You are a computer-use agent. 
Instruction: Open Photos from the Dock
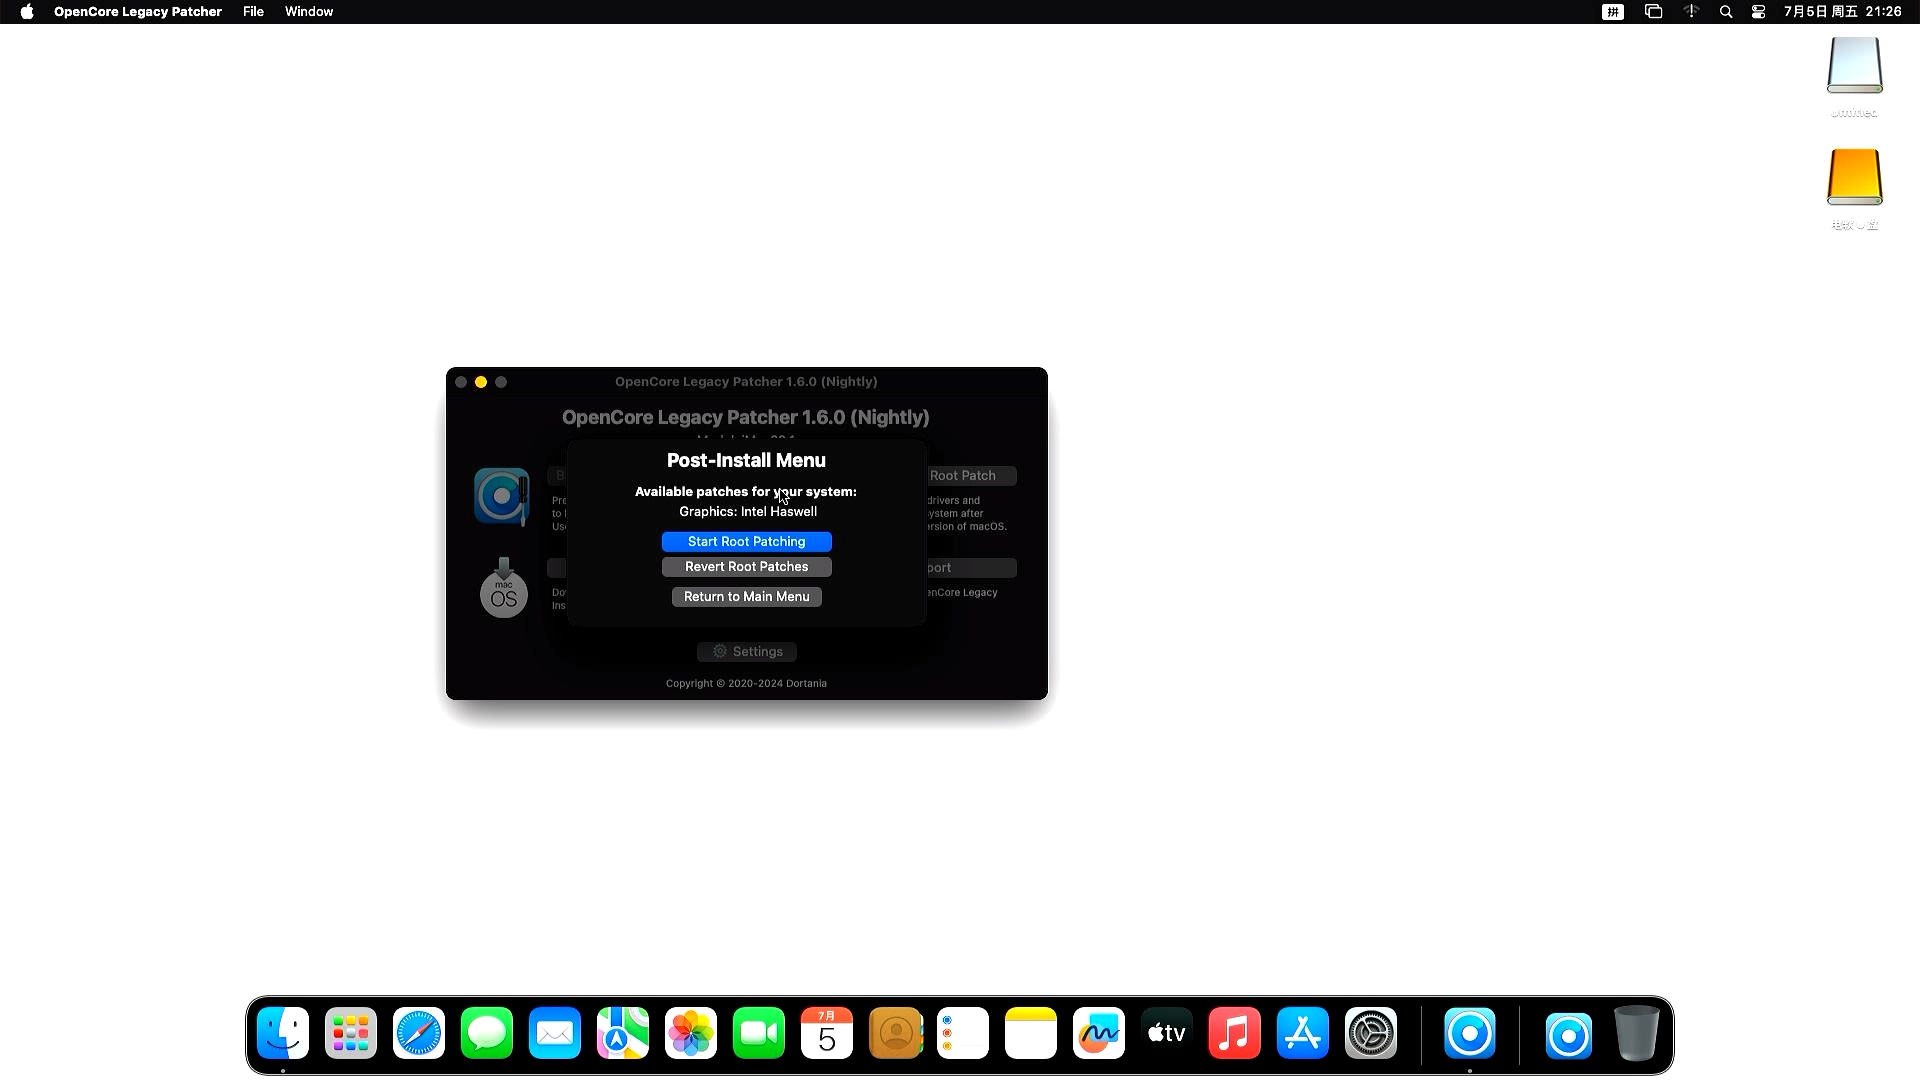click(x=691, y=1033)
